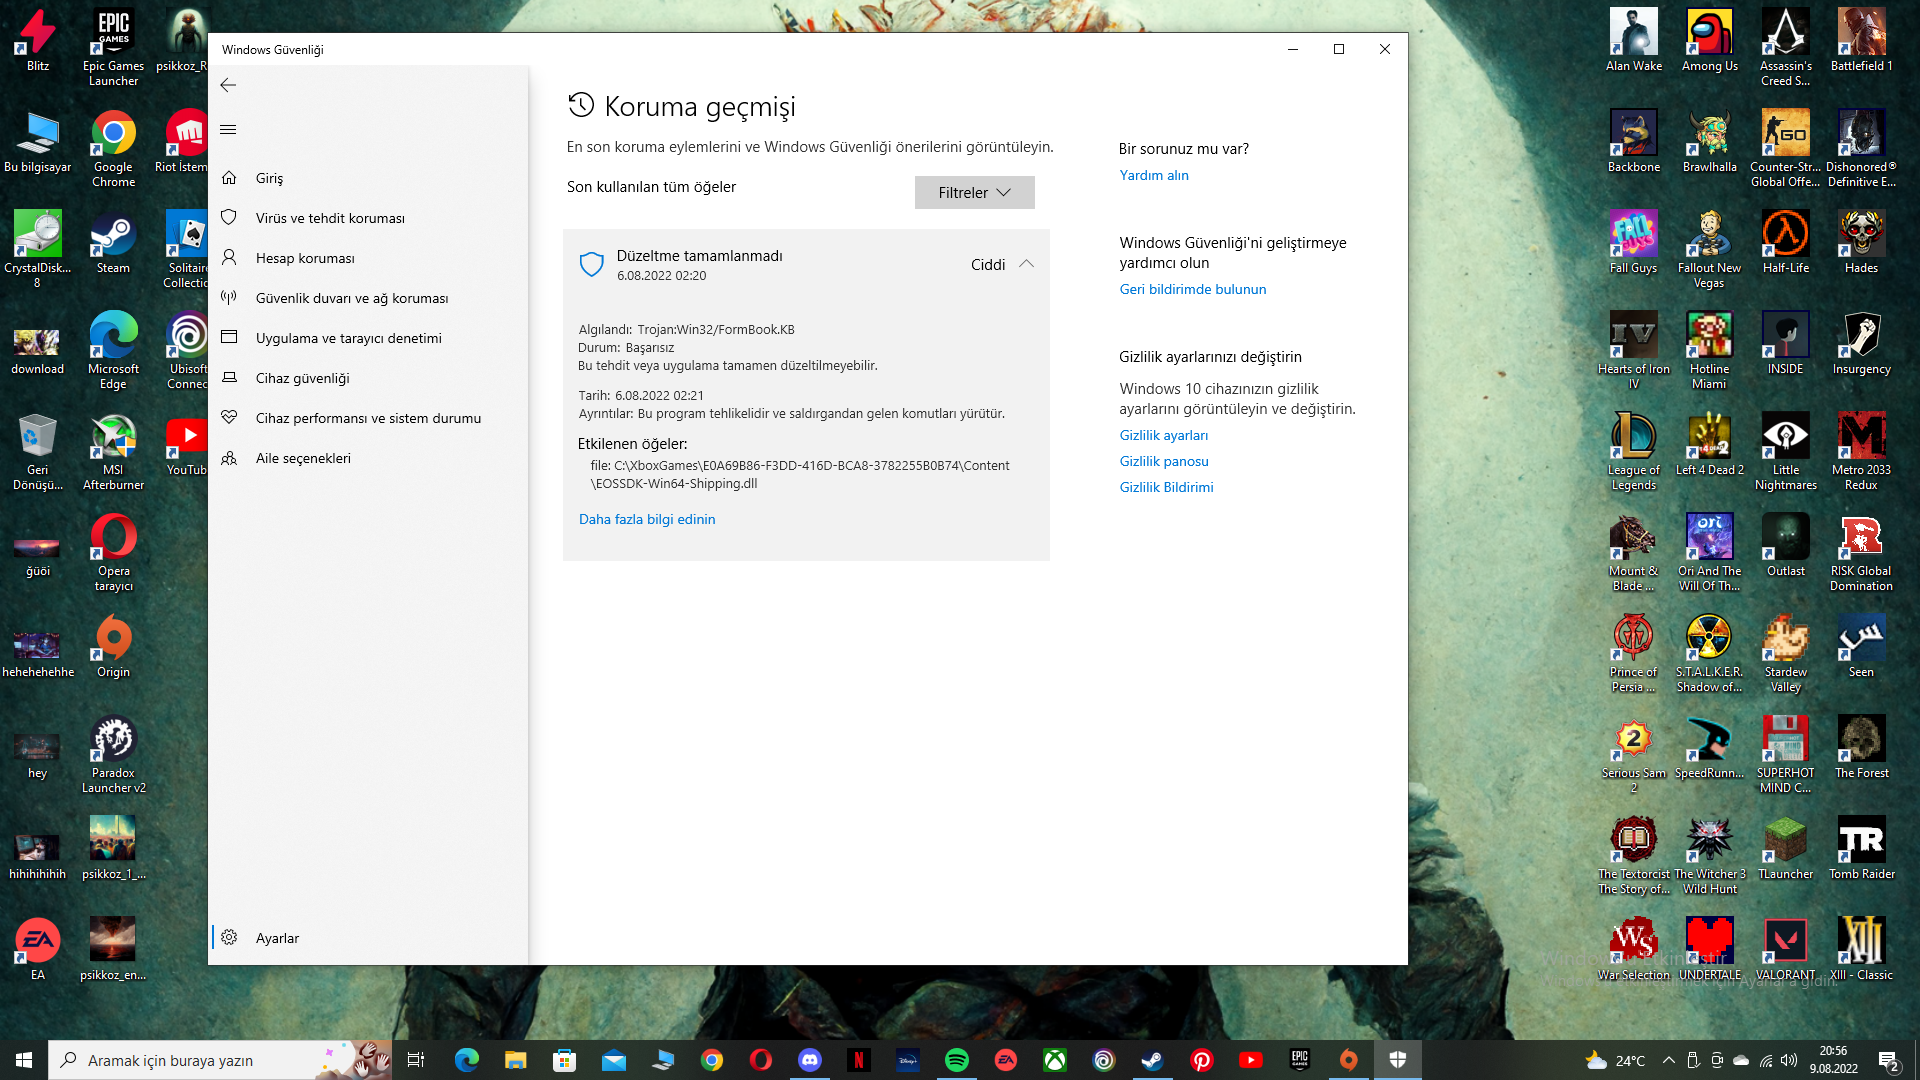The height and width of the screenshot is (1080, 1920).
Task: Select Hesap koruması person icon
Action: [x=229, y=257]
